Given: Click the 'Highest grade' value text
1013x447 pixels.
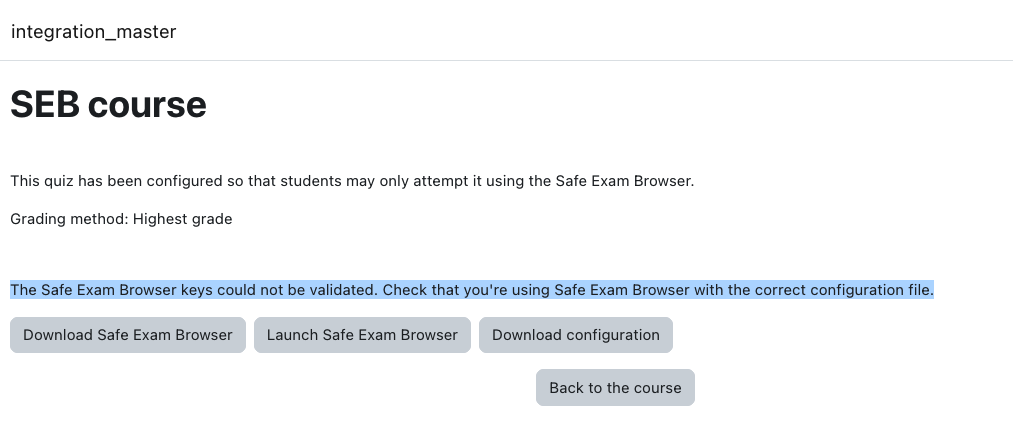Looking at the screenshot, I should coord(183,219).
